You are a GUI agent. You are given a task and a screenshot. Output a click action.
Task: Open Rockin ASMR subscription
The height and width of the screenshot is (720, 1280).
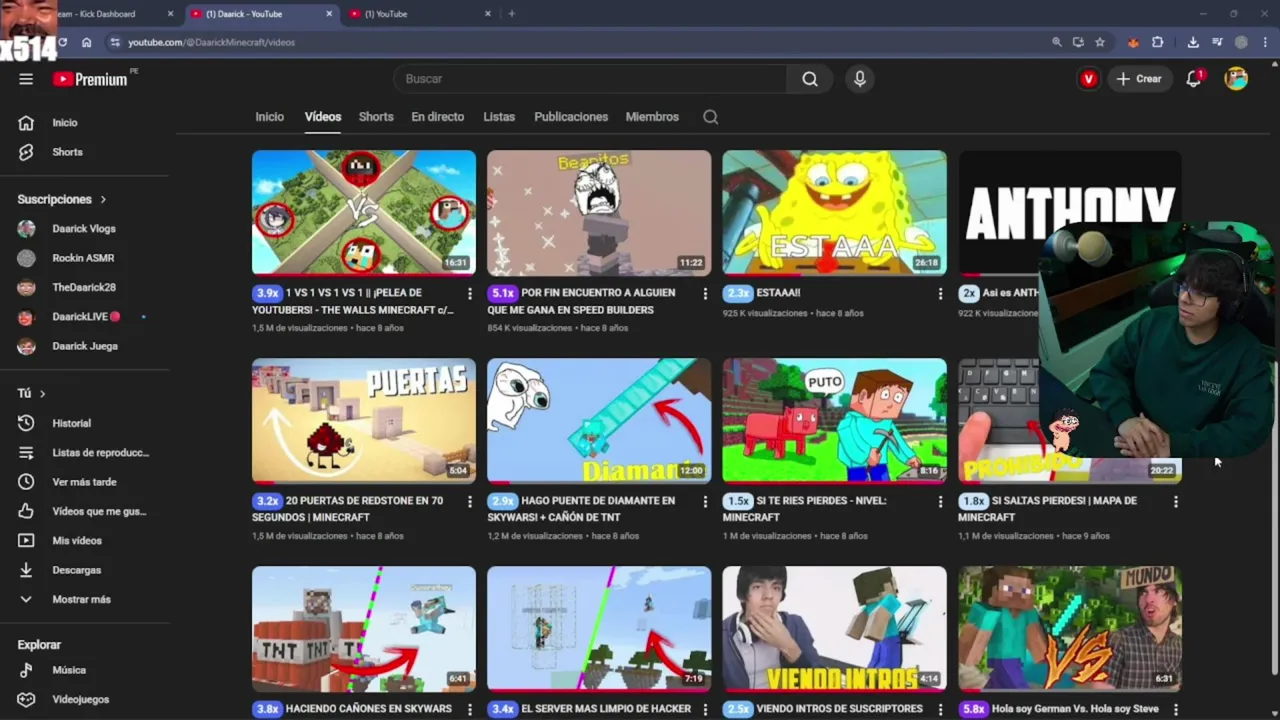[x=85, y=258]
